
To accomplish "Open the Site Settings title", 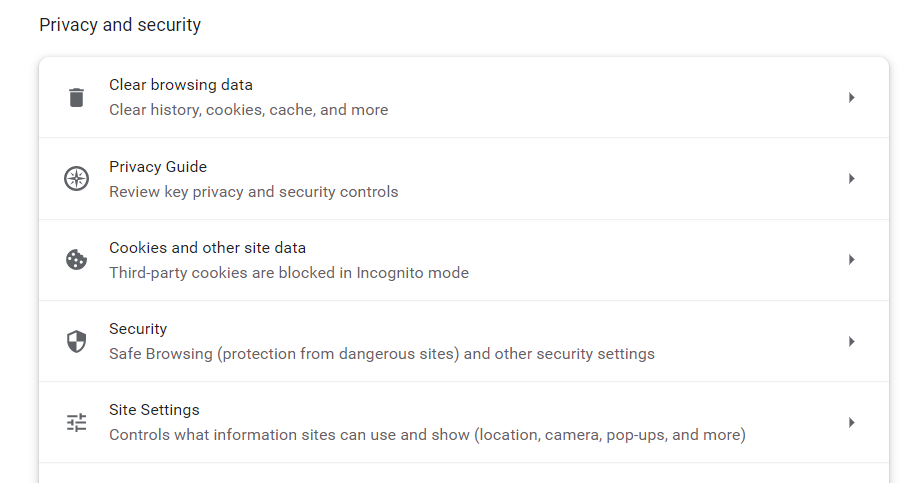I will pos(154,409).
